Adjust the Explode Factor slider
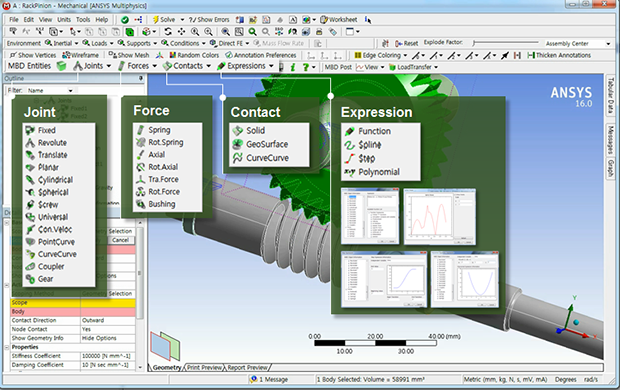 click(x=506, y=42)
